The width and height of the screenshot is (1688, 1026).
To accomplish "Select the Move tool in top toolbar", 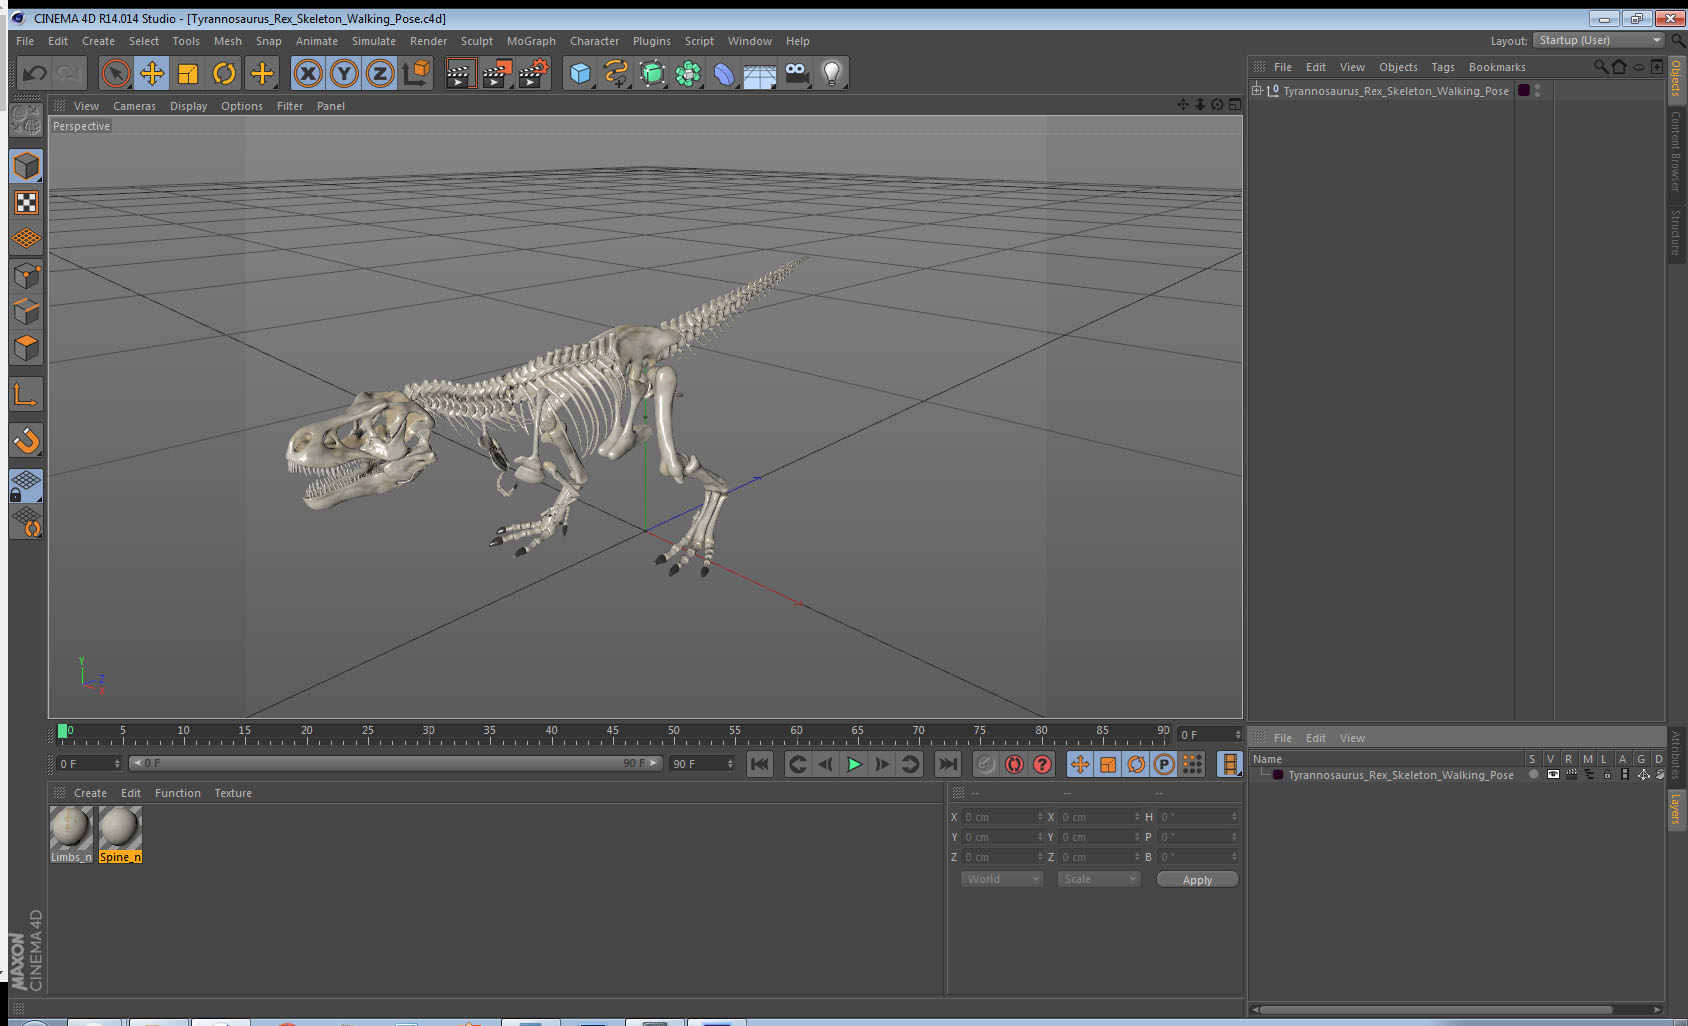I will coord(152,73).
